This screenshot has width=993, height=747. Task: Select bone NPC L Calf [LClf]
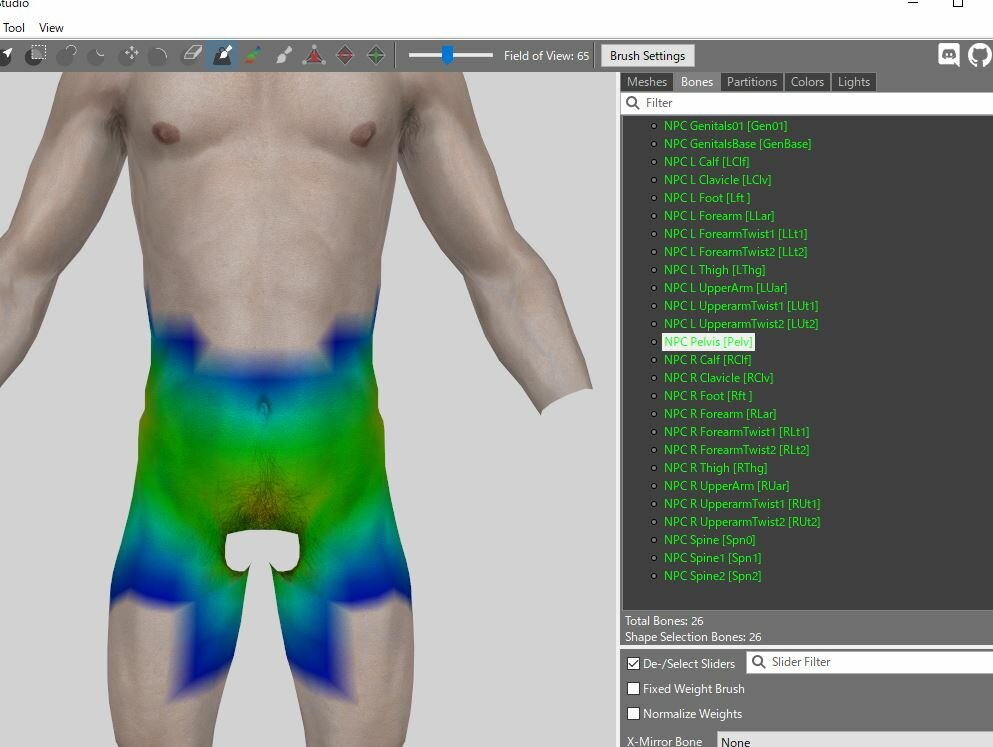click(x=706, y=162)
